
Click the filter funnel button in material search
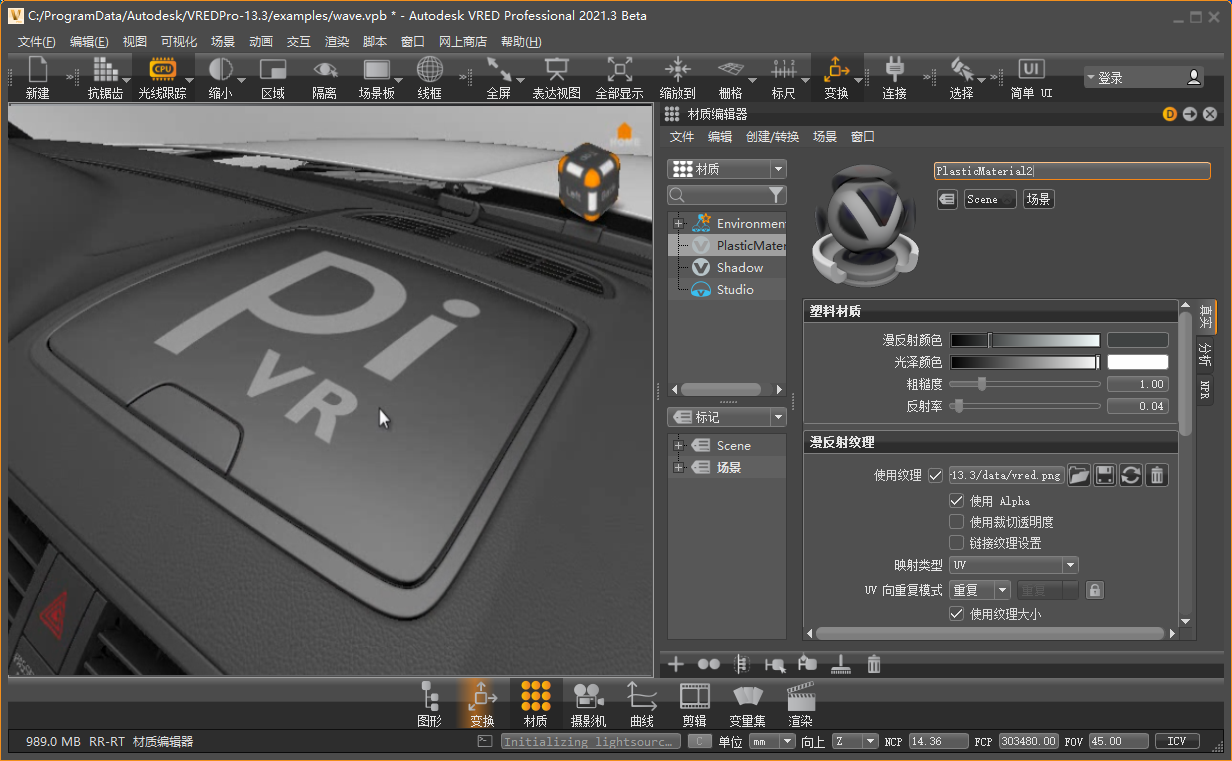(776, 195)
